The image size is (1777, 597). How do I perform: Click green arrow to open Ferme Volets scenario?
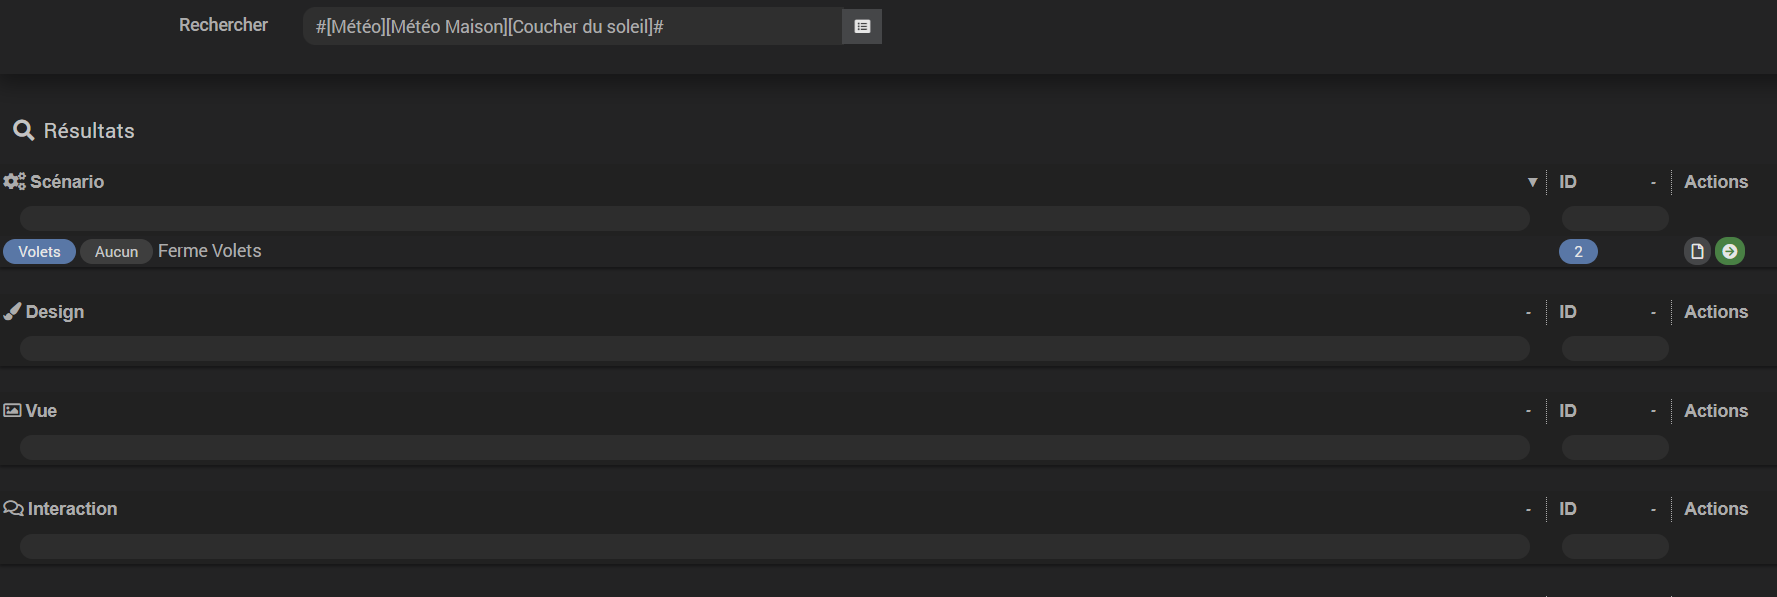(1730, 251)
